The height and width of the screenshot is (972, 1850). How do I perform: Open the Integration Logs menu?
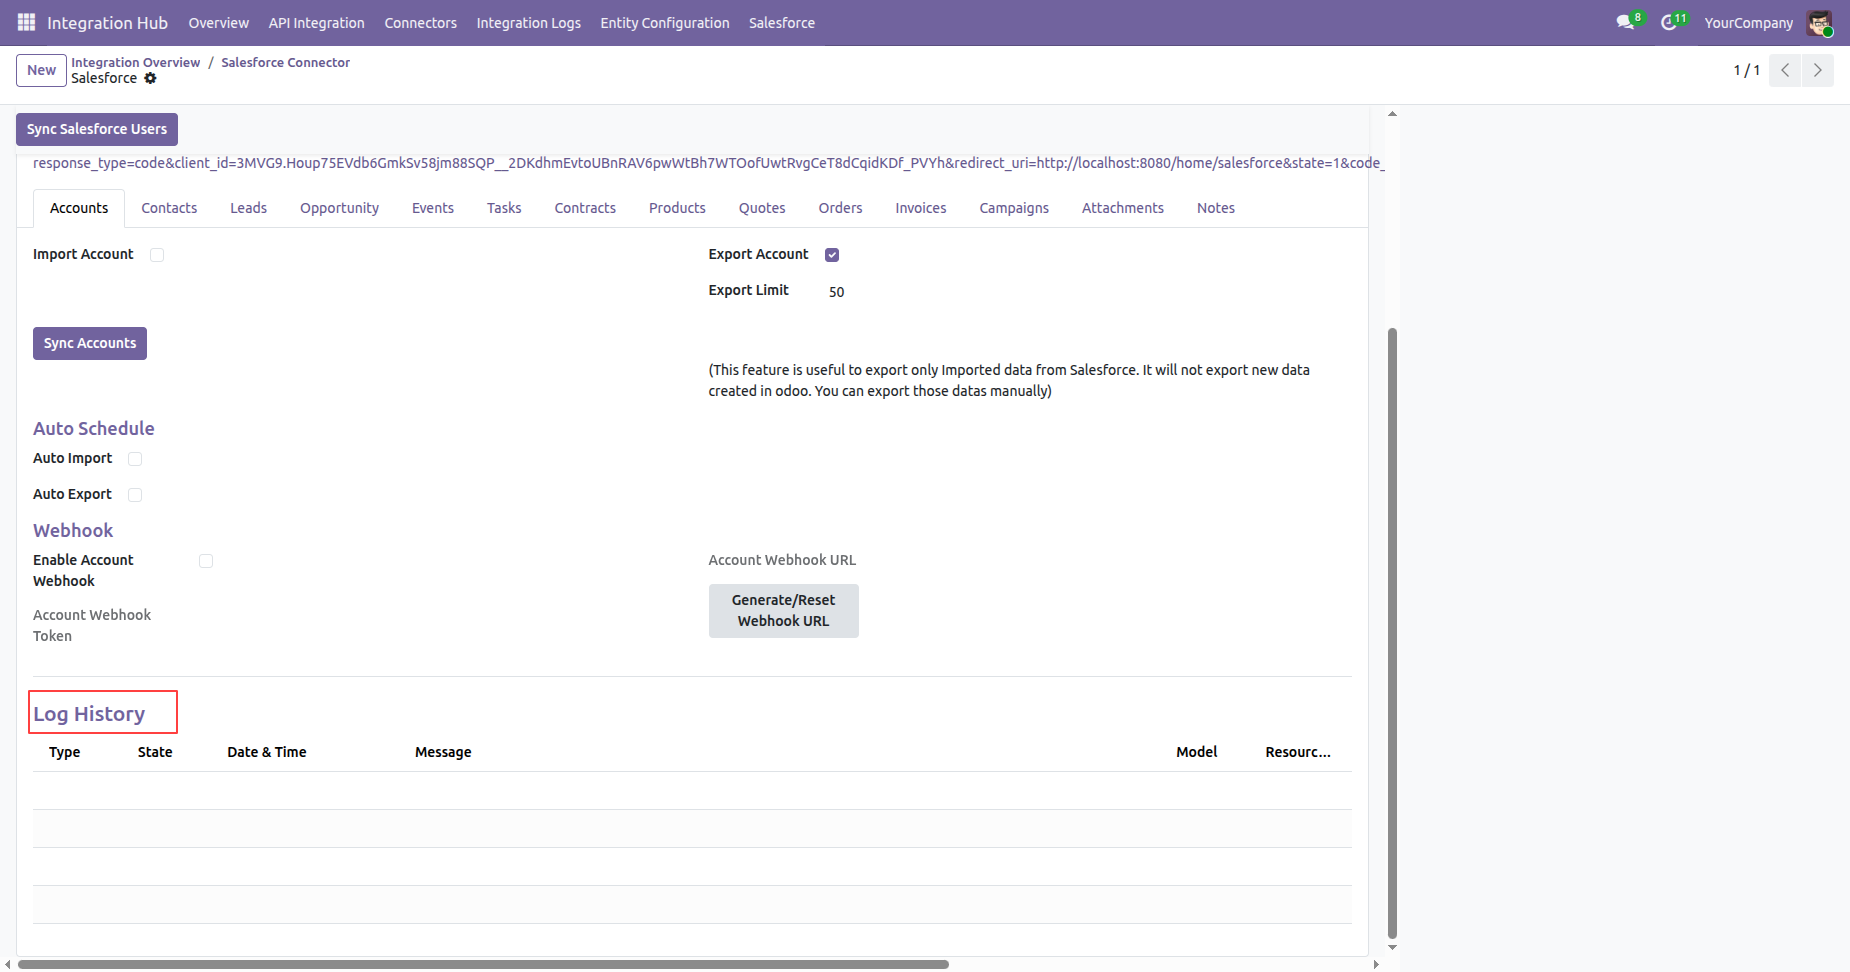[528, 23]
